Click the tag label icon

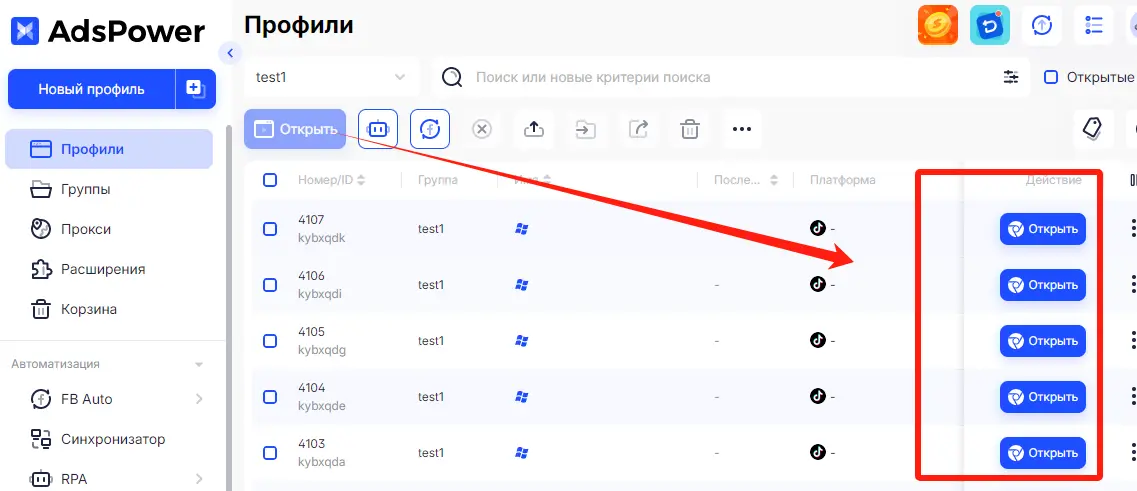coord(1093,129)
